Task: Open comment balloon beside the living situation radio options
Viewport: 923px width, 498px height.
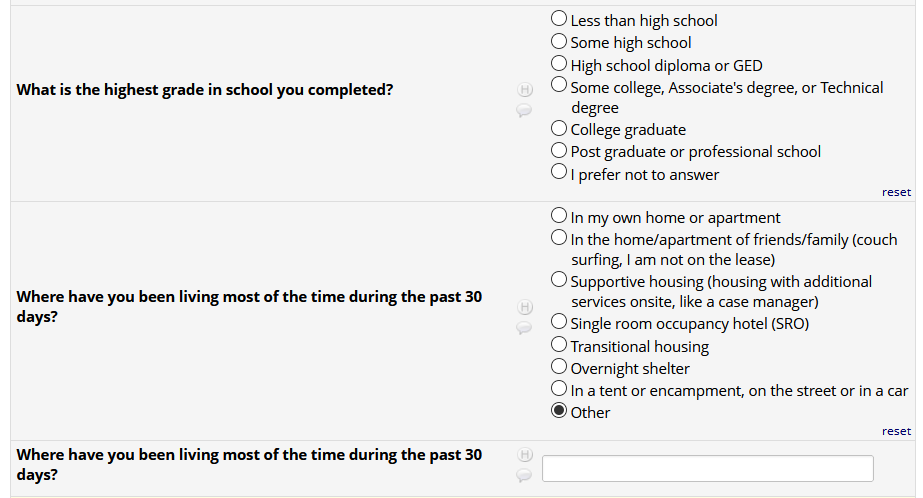Action: pyautogui.click(x=523, y=327)
